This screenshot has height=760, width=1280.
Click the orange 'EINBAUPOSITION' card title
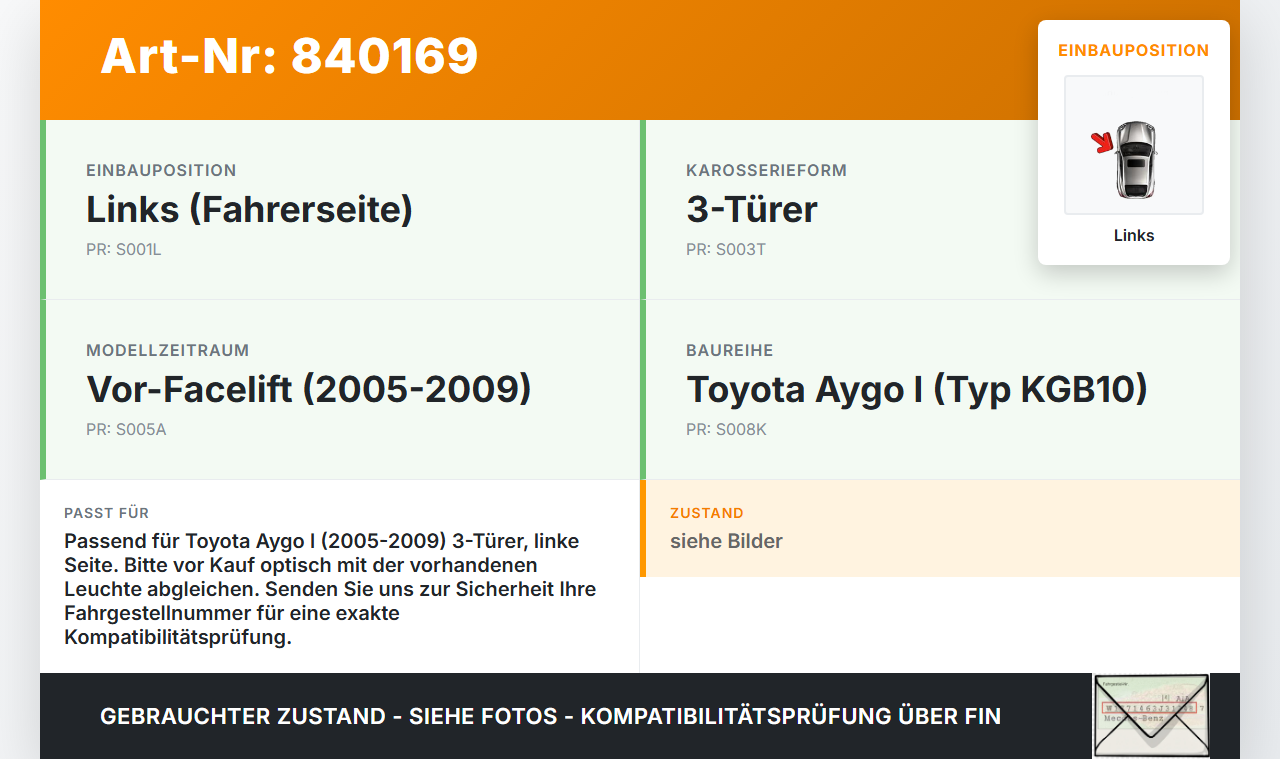click(x=1134, y=50)
